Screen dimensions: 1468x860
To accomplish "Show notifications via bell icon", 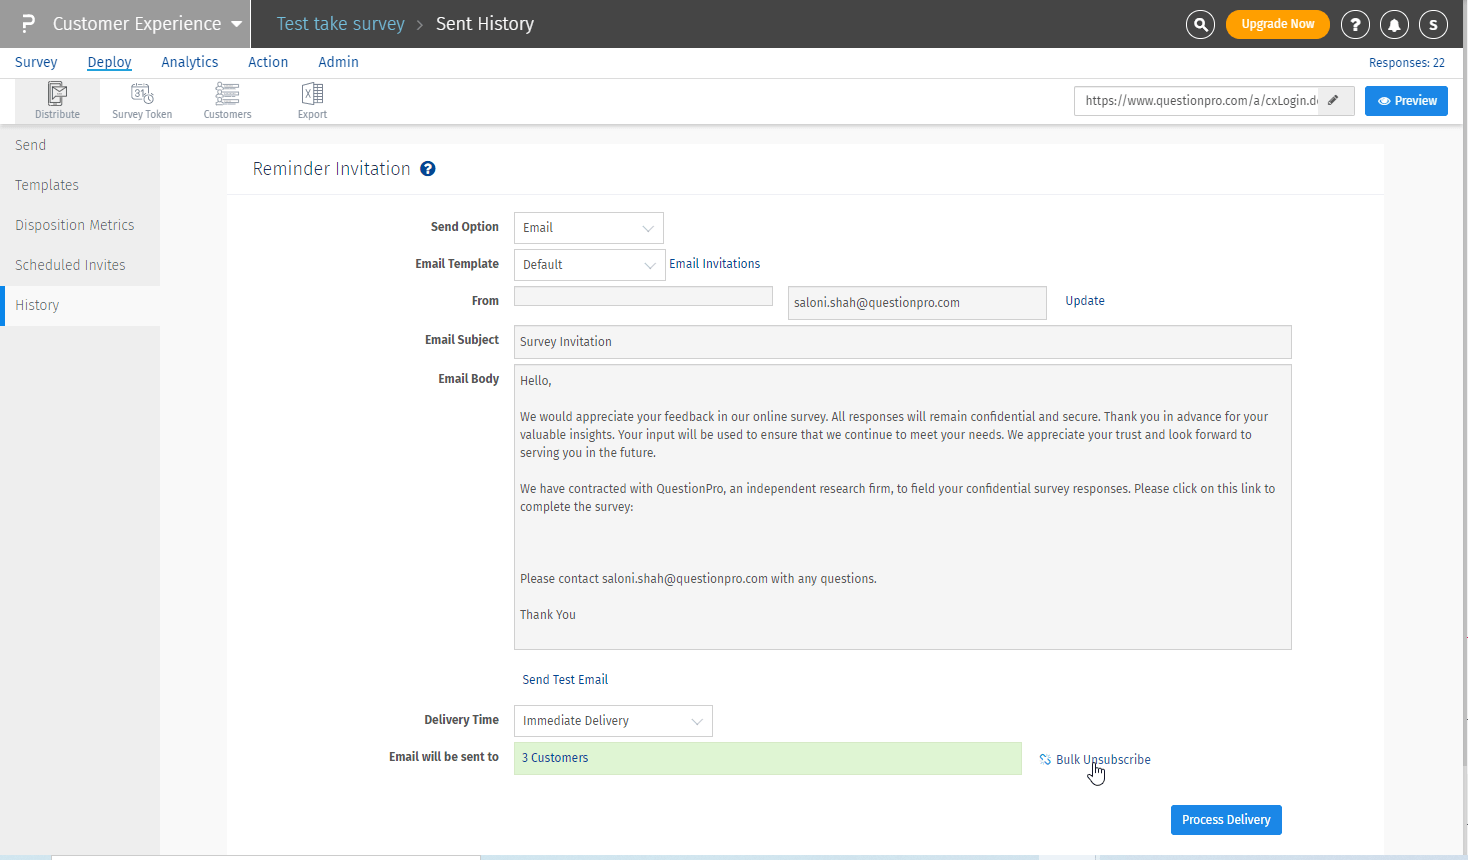I will pyautogui.click(x=1394, y=24).
